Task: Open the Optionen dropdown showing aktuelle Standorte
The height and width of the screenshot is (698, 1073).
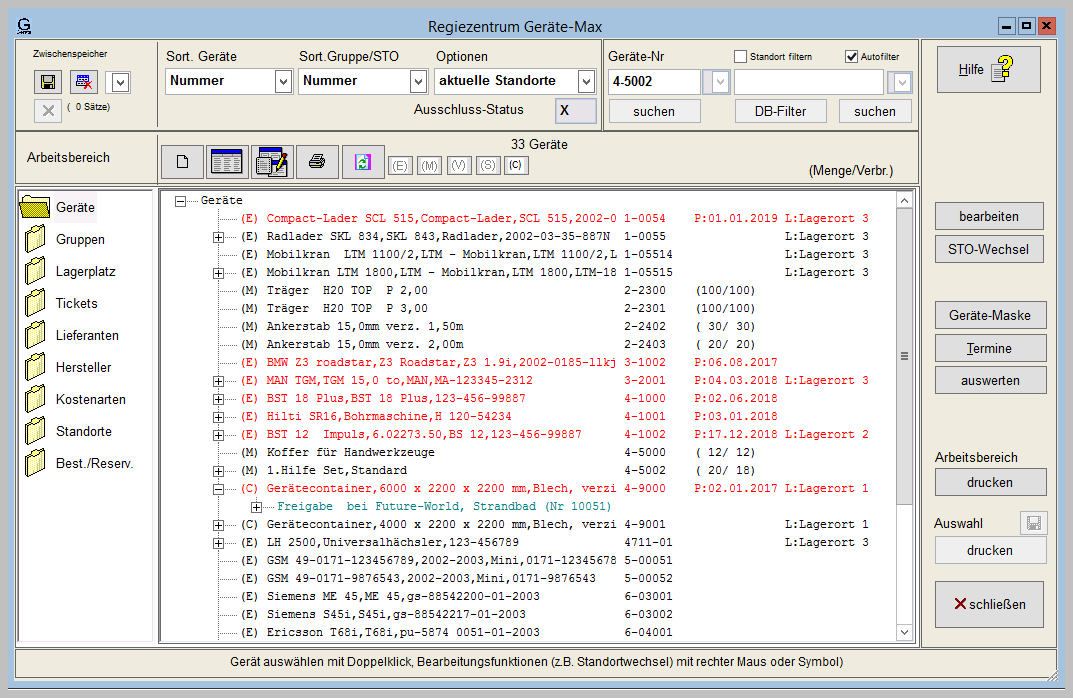Action: tap(586, 81)
